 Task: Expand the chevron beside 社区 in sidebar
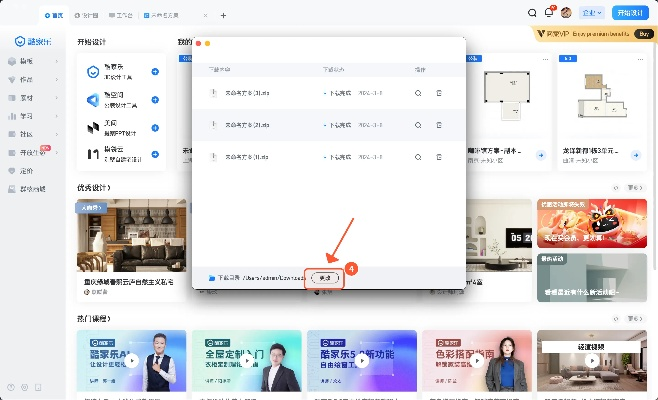point(56,134)
